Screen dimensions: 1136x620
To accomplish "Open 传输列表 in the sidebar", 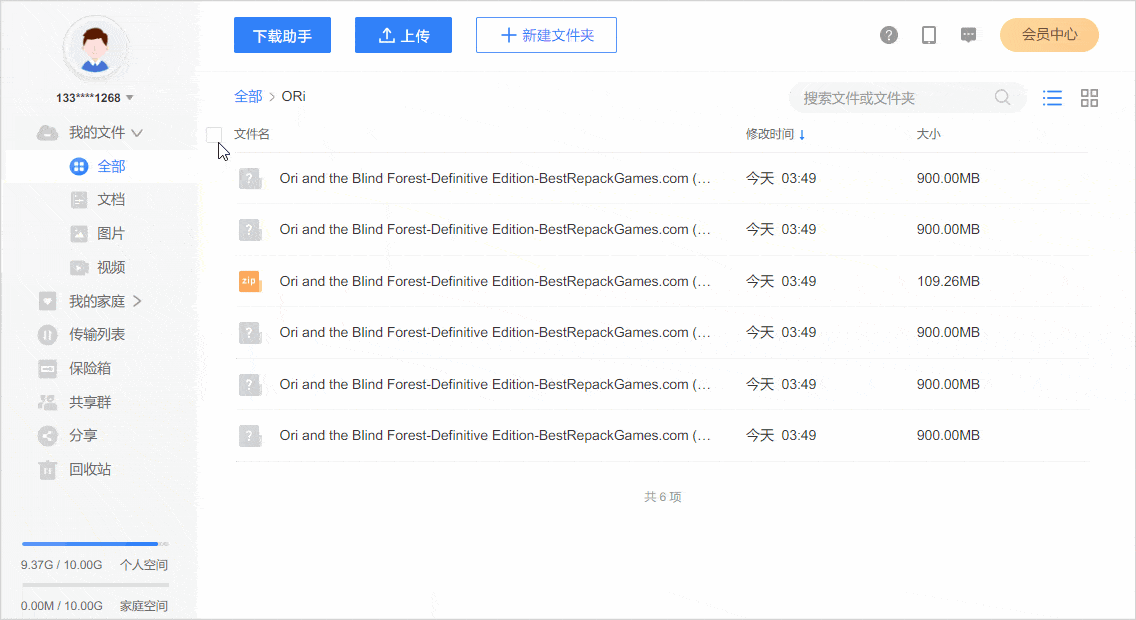I will (x=96, y=335).
